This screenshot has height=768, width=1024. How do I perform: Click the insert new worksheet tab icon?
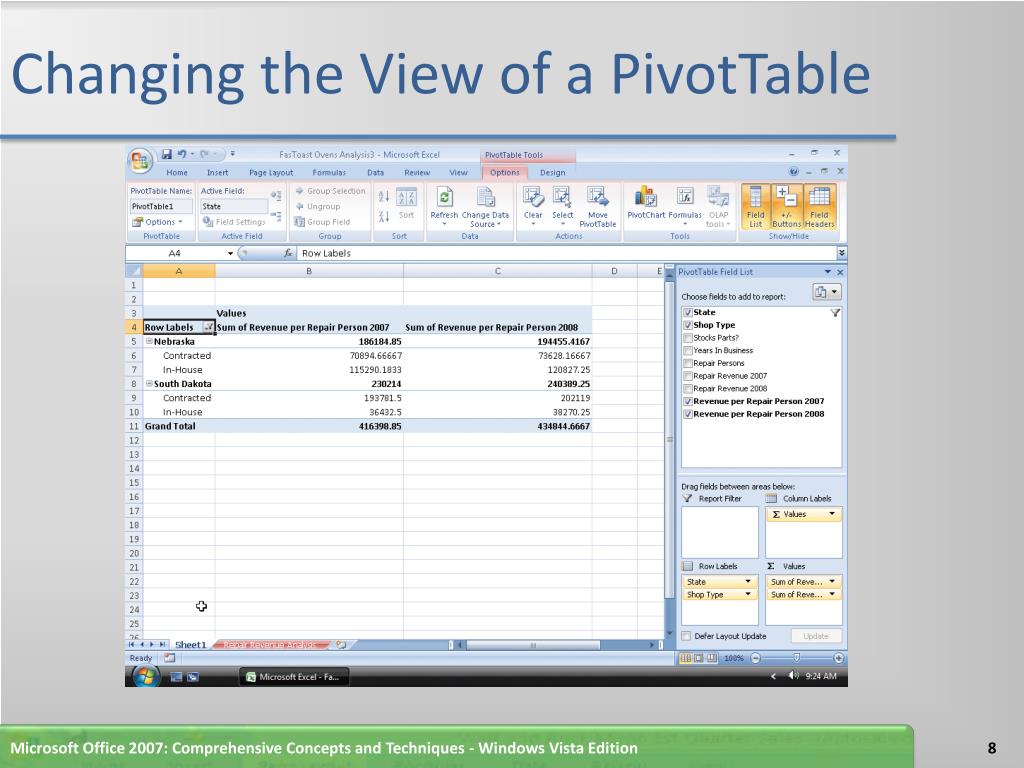[341, 645]
